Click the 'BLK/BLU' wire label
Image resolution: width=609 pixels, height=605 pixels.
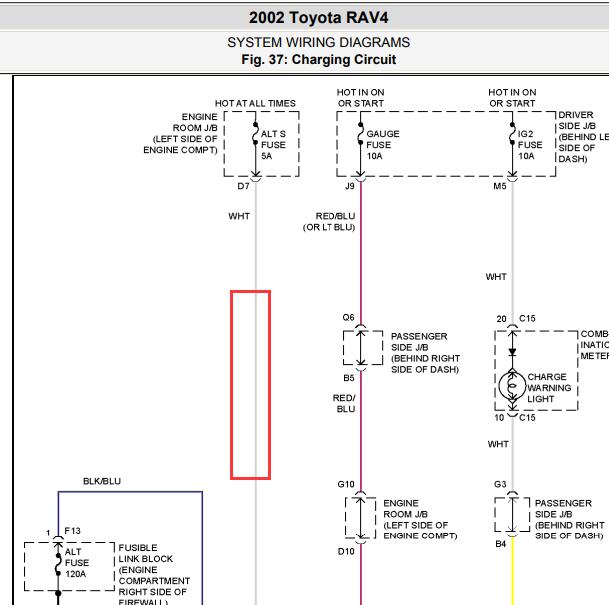pos(102,482)
